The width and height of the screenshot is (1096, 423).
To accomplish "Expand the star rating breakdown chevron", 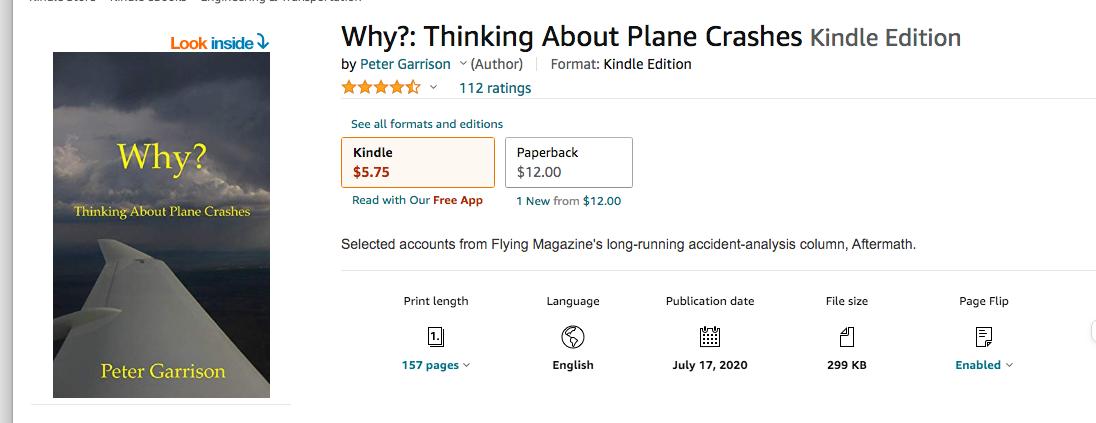I will click(434, 88).
